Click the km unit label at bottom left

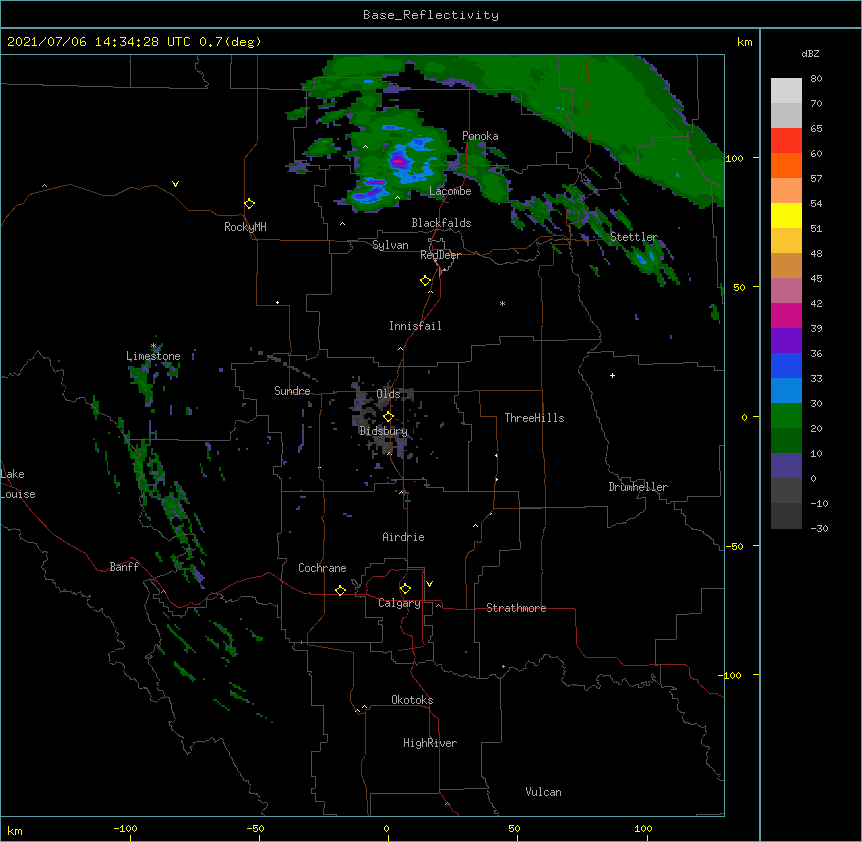pyautogui.click(x=15, y=830)
